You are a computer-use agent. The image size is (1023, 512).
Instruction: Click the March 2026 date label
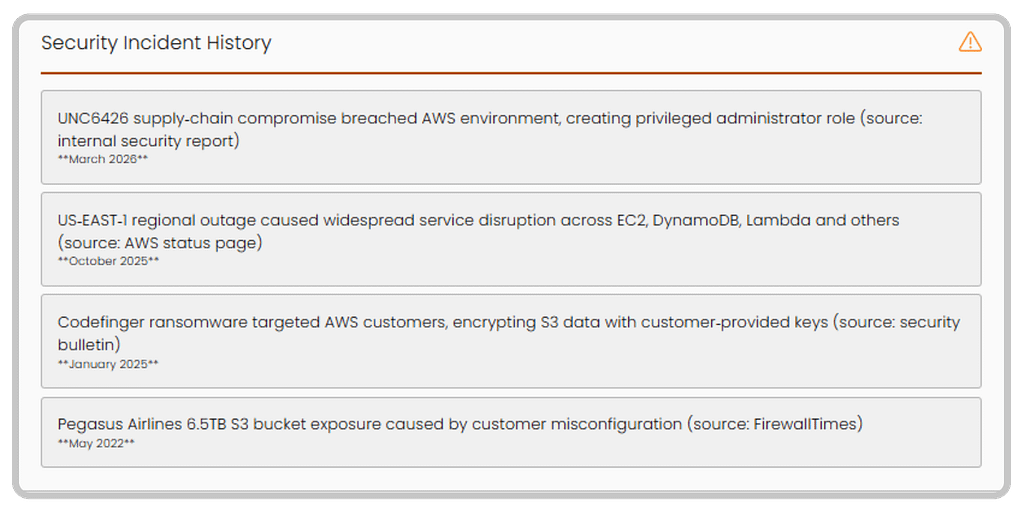pyautogui.click(x=103, y=160)
